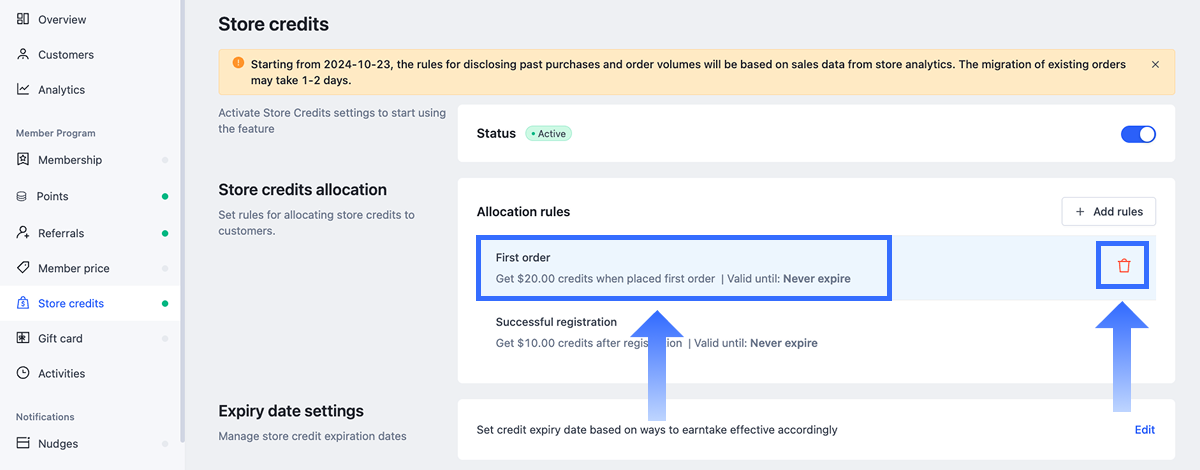
Task: Toggle the Store Credits status switch
Action: (1138, 134)
